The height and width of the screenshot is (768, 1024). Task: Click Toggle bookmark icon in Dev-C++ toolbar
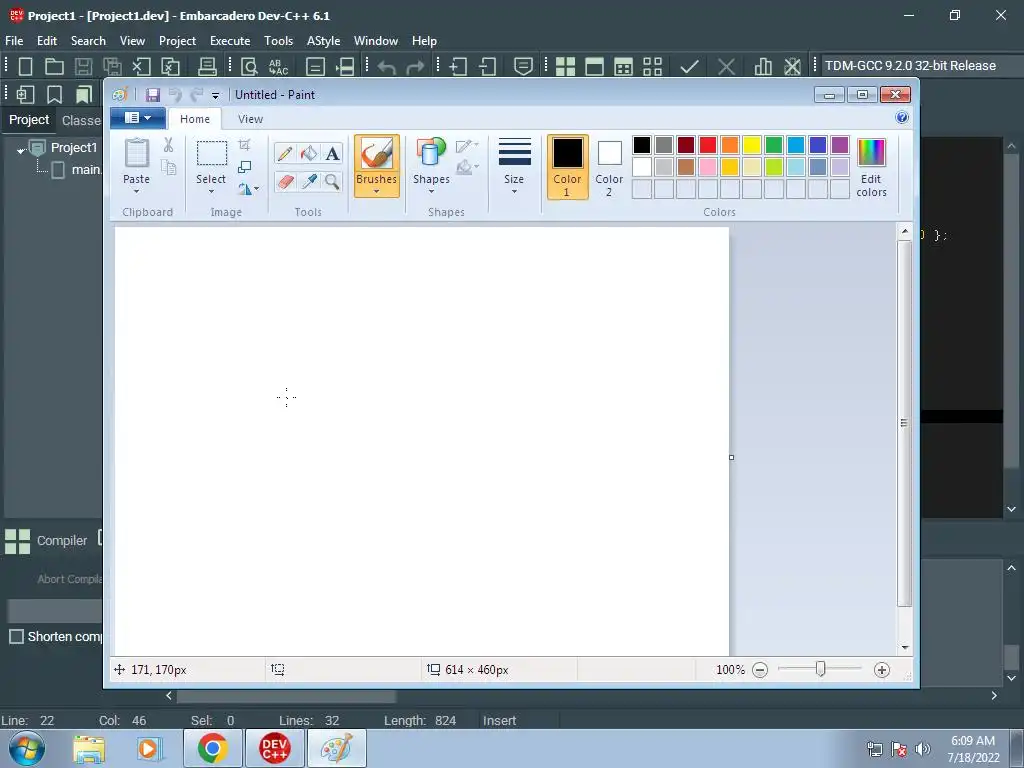pos(54,95)
